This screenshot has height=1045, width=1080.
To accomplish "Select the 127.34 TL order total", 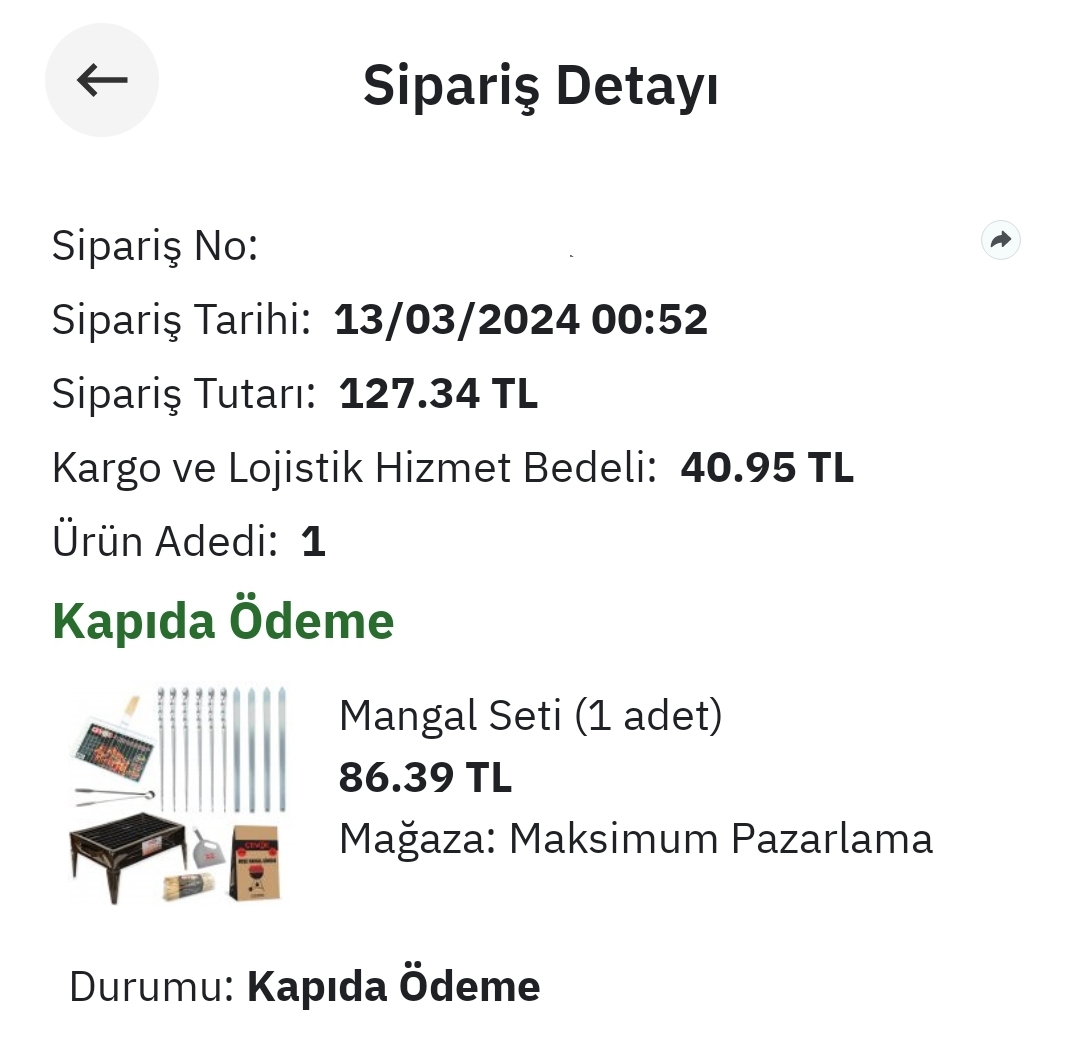I will pyautogui.click(x=438, y=394).
